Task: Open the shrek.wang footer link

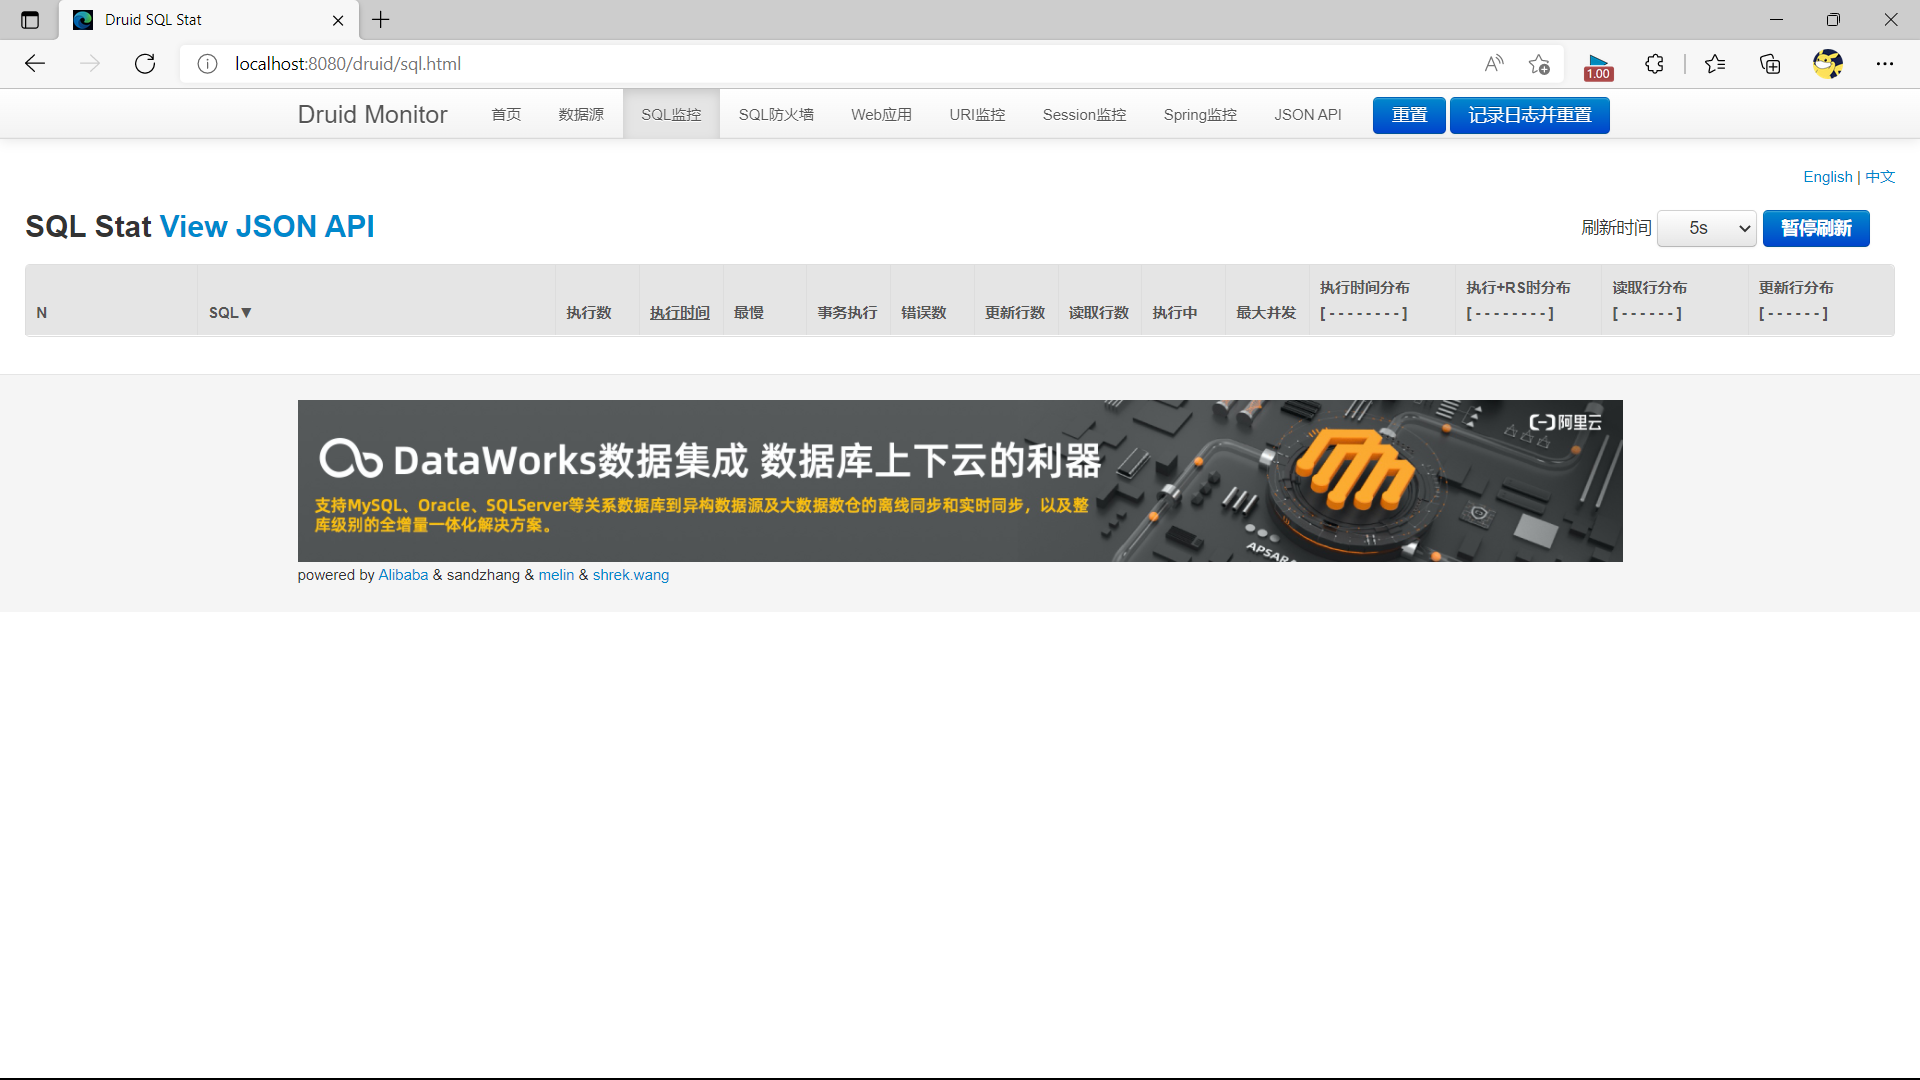Action: [631, 575]
